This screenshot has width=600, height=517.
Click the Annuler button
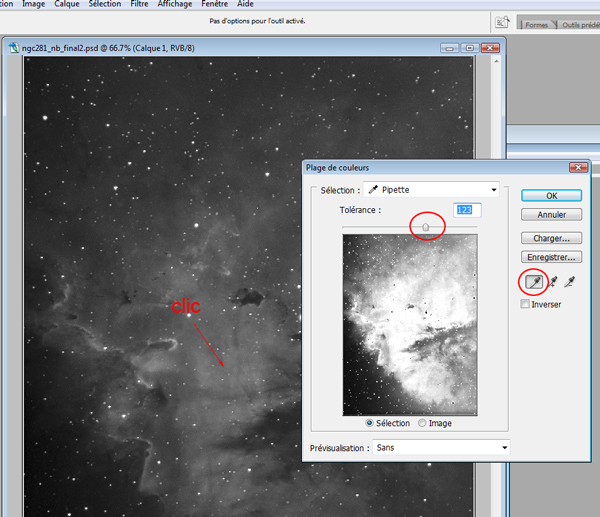pyautogui.click(x=551, y=215)
